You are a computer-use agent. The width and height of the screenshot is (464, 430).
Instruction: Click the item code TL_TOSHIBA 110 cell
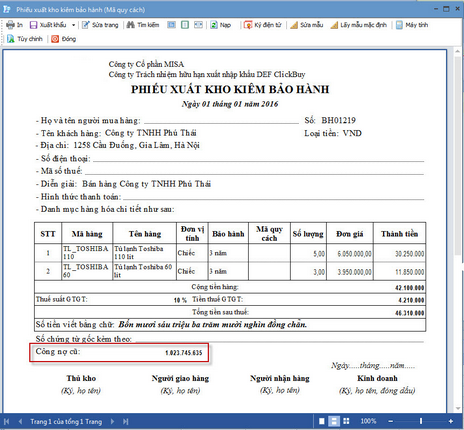click(x=87, y=253)
